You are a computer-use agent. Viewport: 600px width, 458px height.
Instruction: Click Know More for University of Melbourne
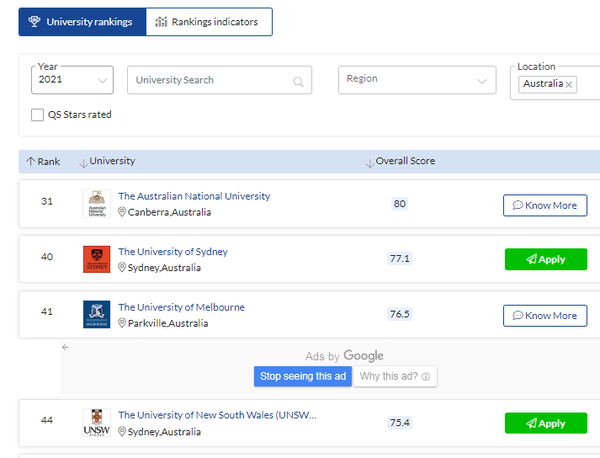pos(545,316)
